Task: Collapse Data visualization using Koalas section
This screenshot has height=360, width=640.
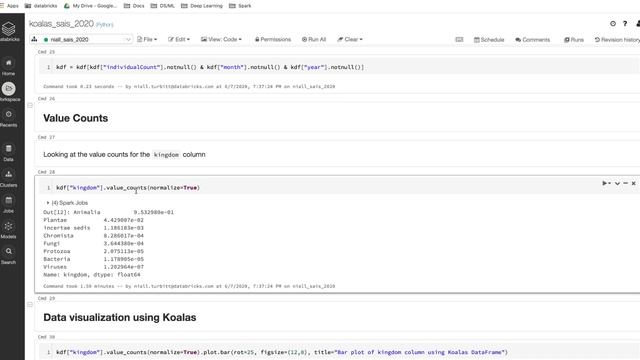Action: (30, 304)
